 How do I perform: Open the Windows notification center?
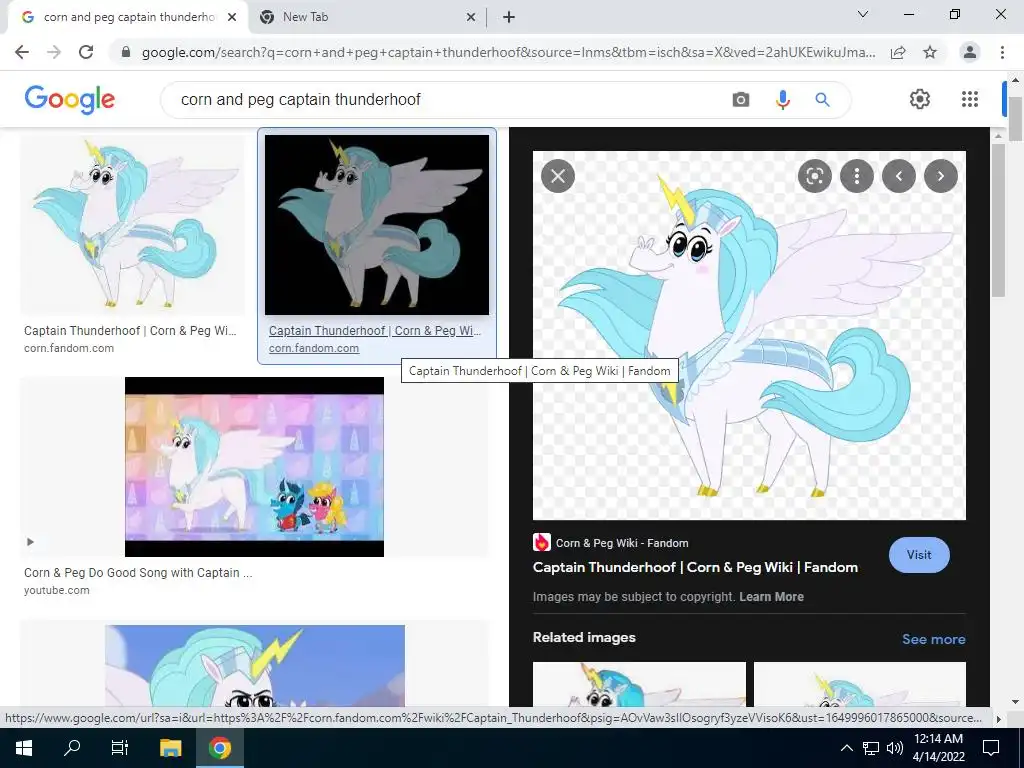point(991,748)
